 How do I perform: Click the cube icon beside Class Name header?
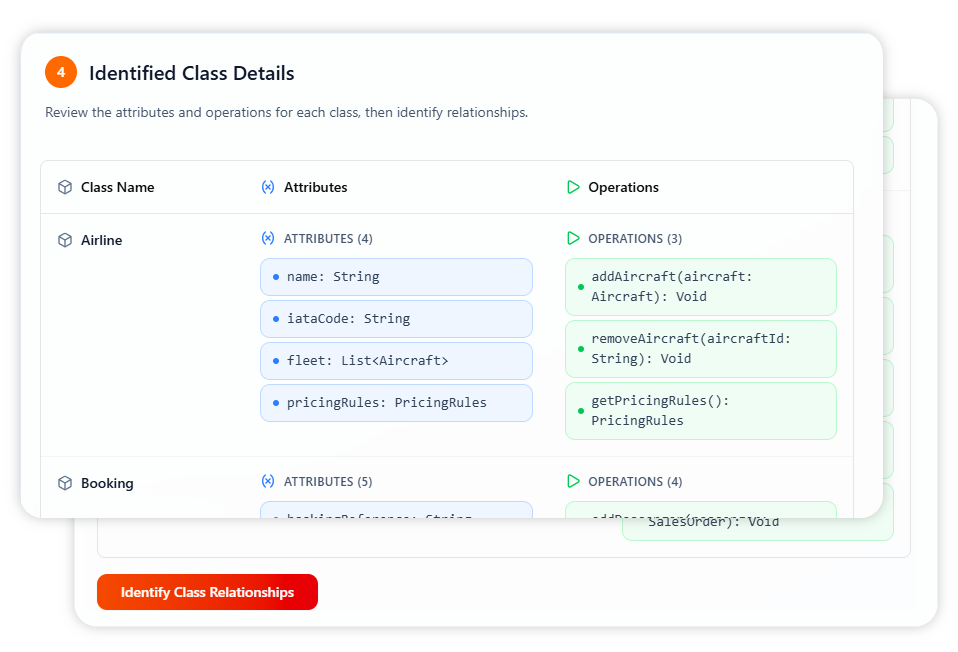(x=65, y=187)
